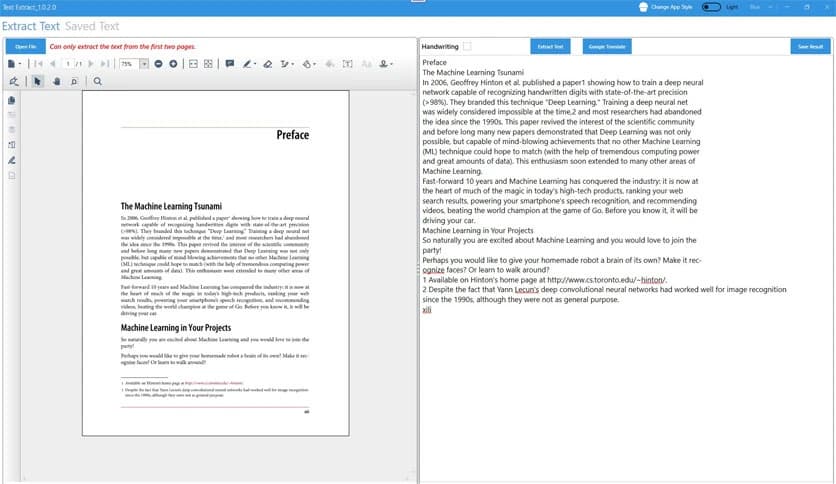
Task: Fit whole page view icon
Action: point(208,64)
